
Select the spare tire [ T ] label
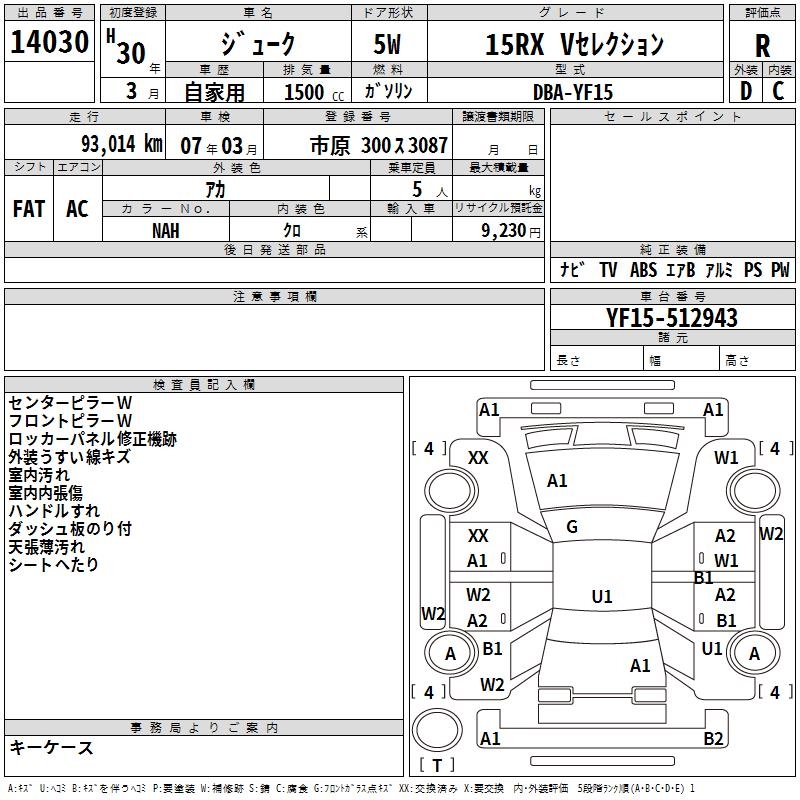click(437, 765)
